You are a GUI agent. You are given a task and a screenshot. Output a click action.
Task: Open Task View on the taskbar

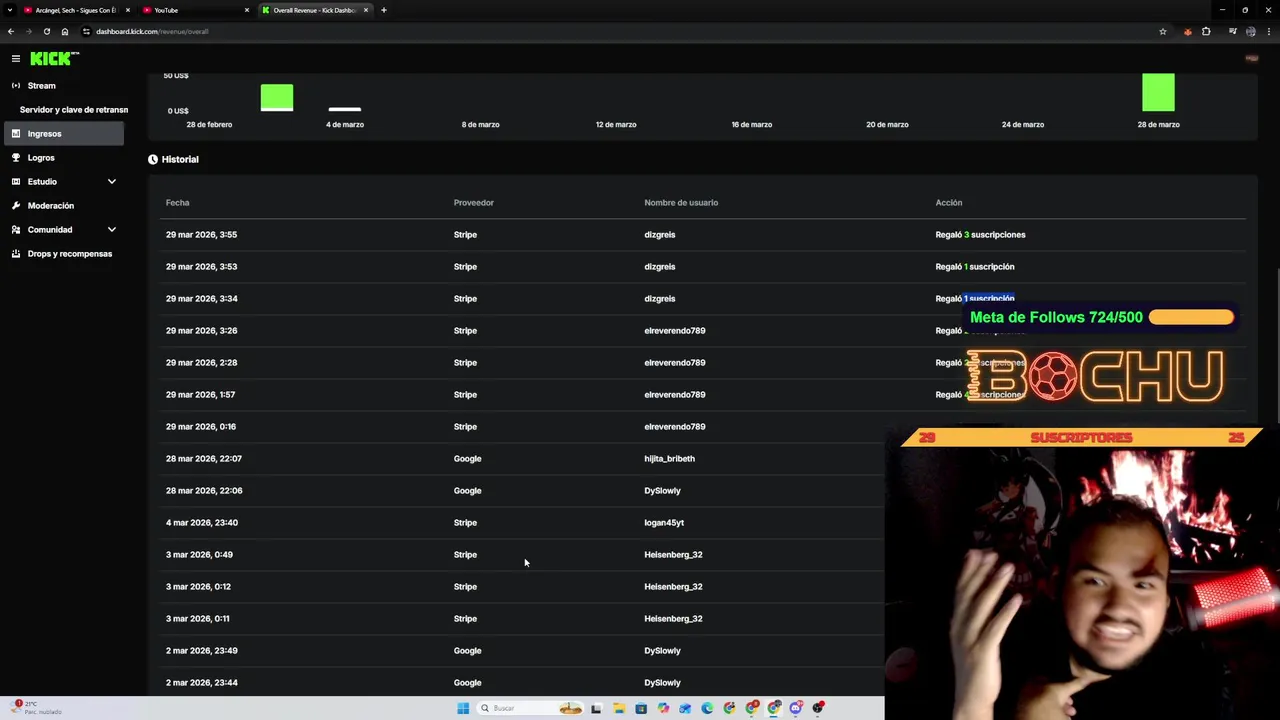pyautogui.click(x=596, y=708)
